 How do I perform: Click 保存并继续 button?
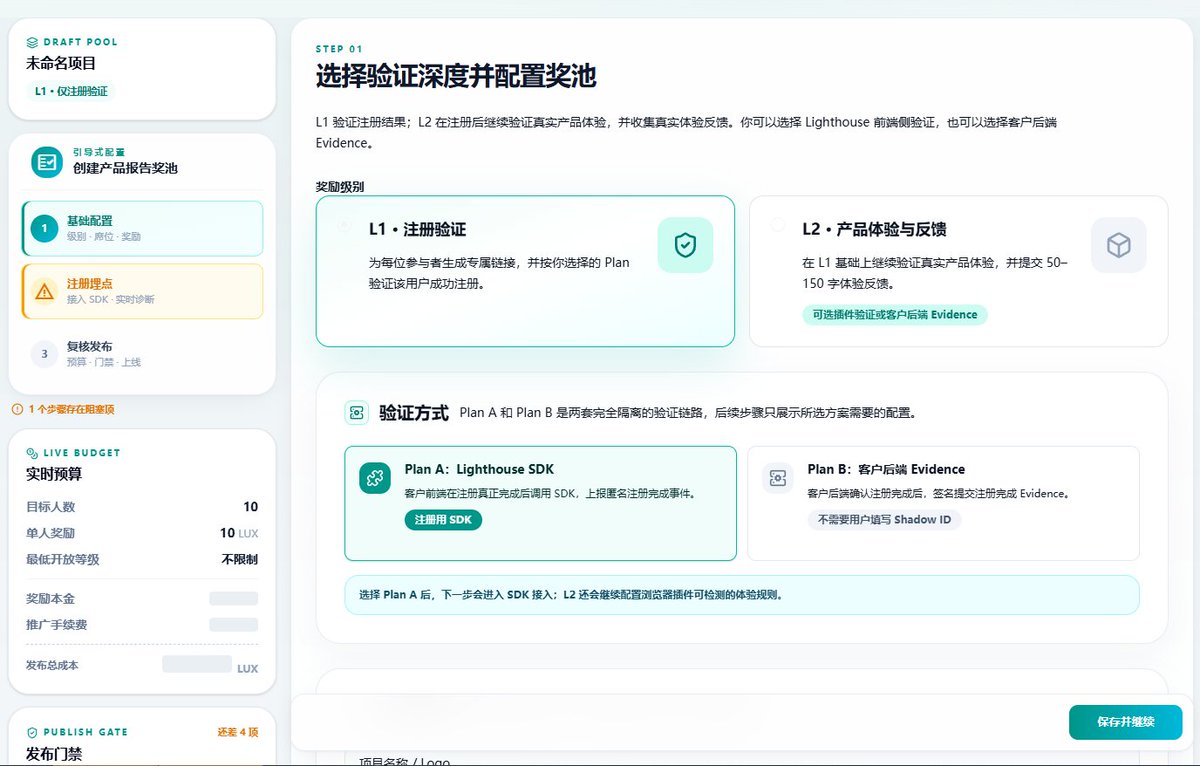pyautogui.click(x=1125, y=722)
